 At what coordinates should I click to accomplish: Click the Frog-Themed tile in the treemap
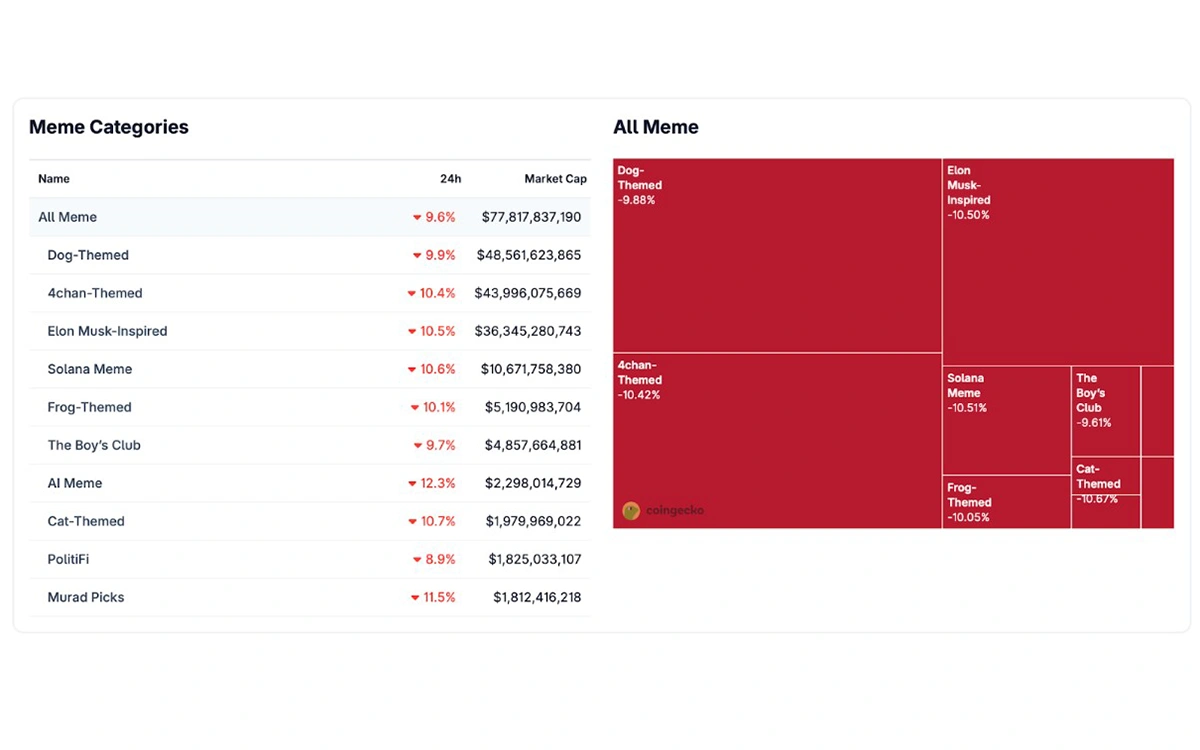pos(1006,502)
